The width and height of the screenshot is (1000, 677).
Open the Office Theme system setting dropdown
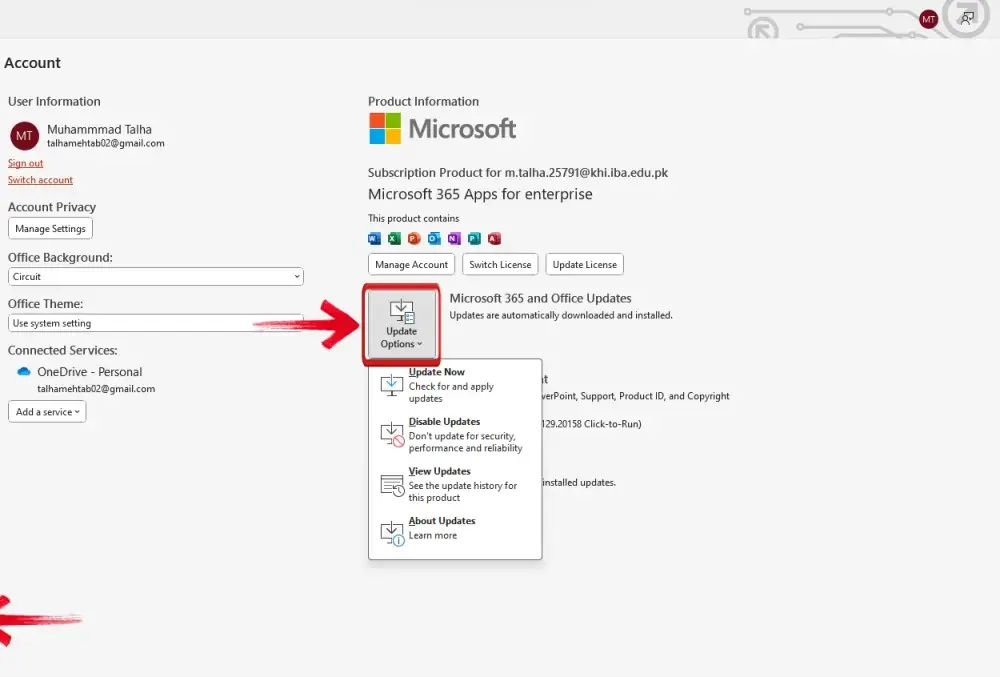tap(156, 323)
